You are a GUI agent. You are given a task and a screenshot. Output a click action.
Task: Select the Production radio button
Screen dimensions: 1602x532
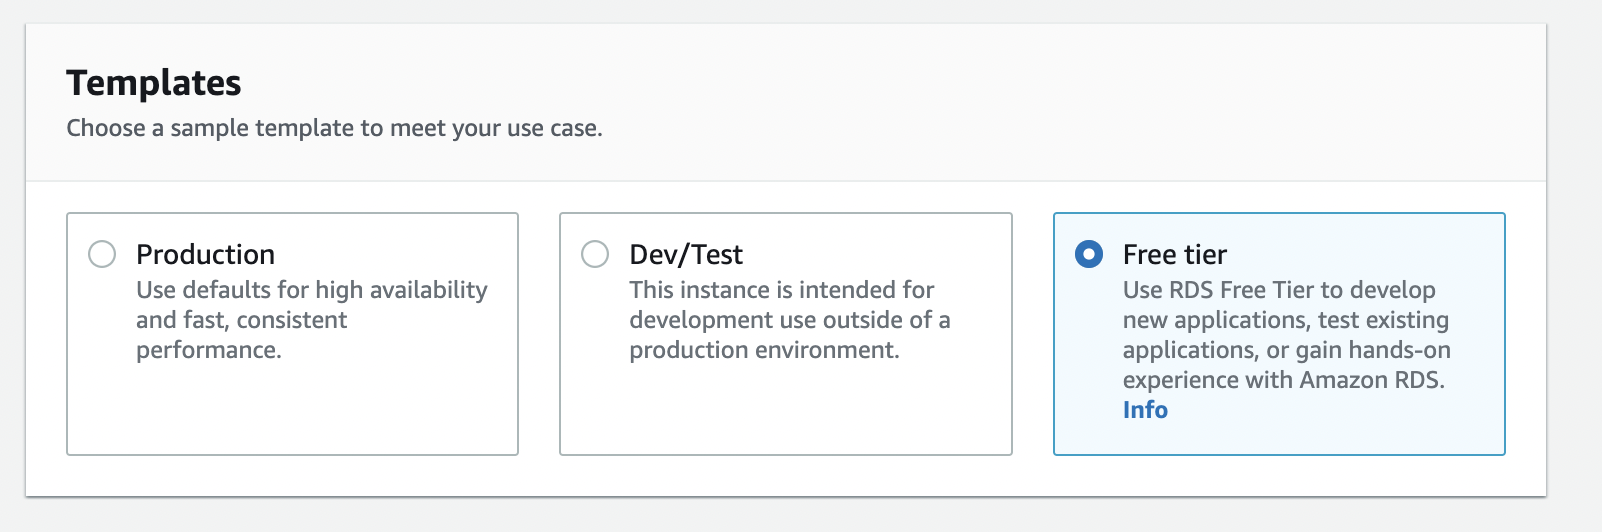[102, 254]
